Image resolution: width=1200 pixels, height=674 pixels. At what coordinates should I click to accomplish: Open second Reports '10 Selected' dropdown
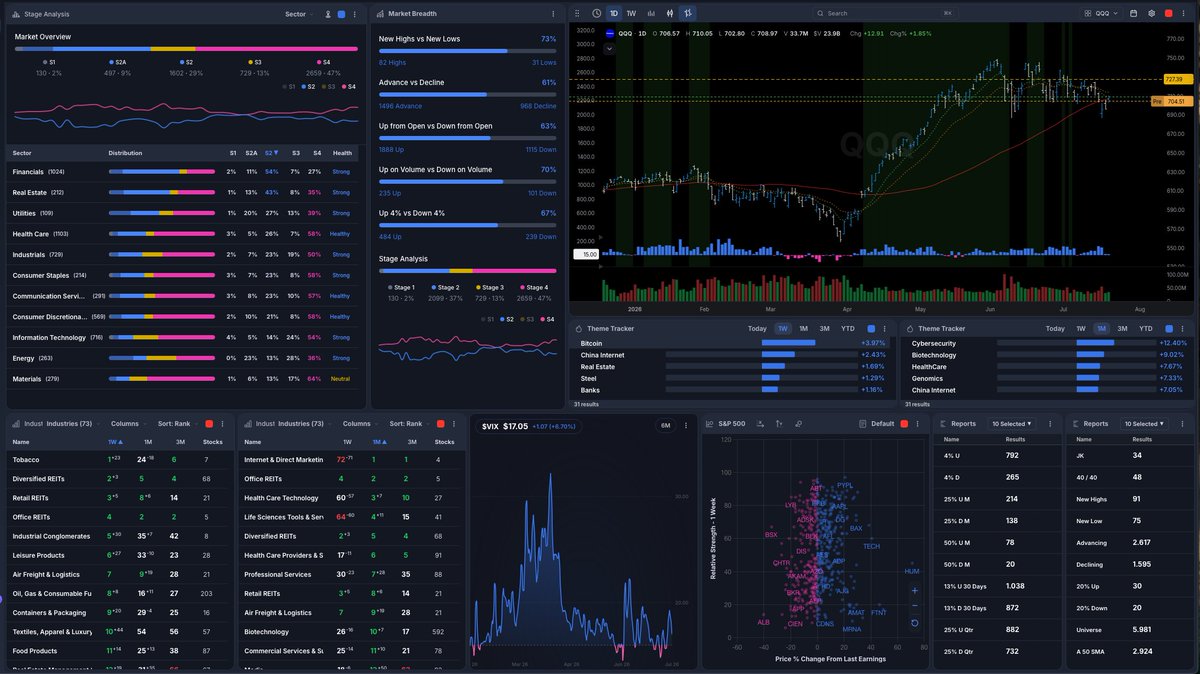click(1144, 423)
